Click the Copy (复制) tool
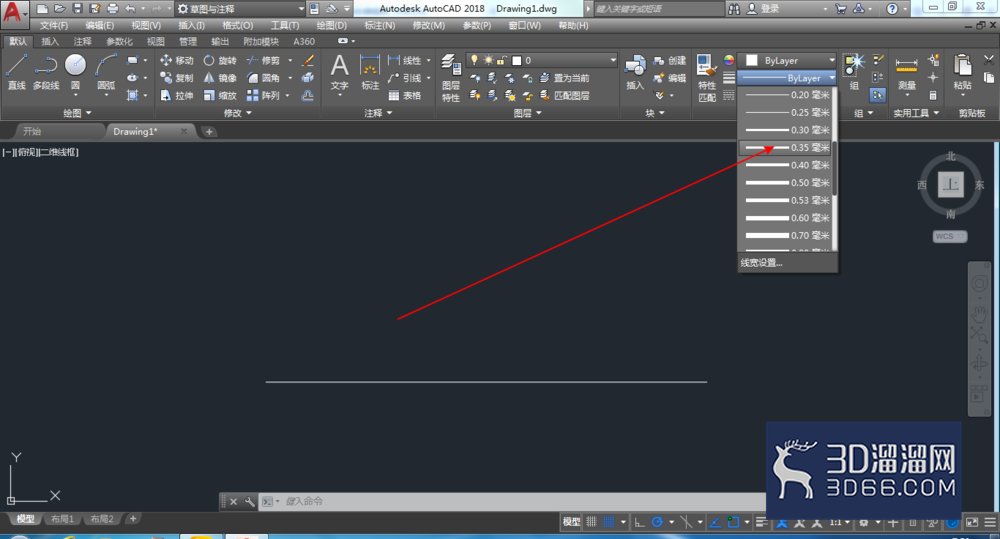 [x=177, y=78]
